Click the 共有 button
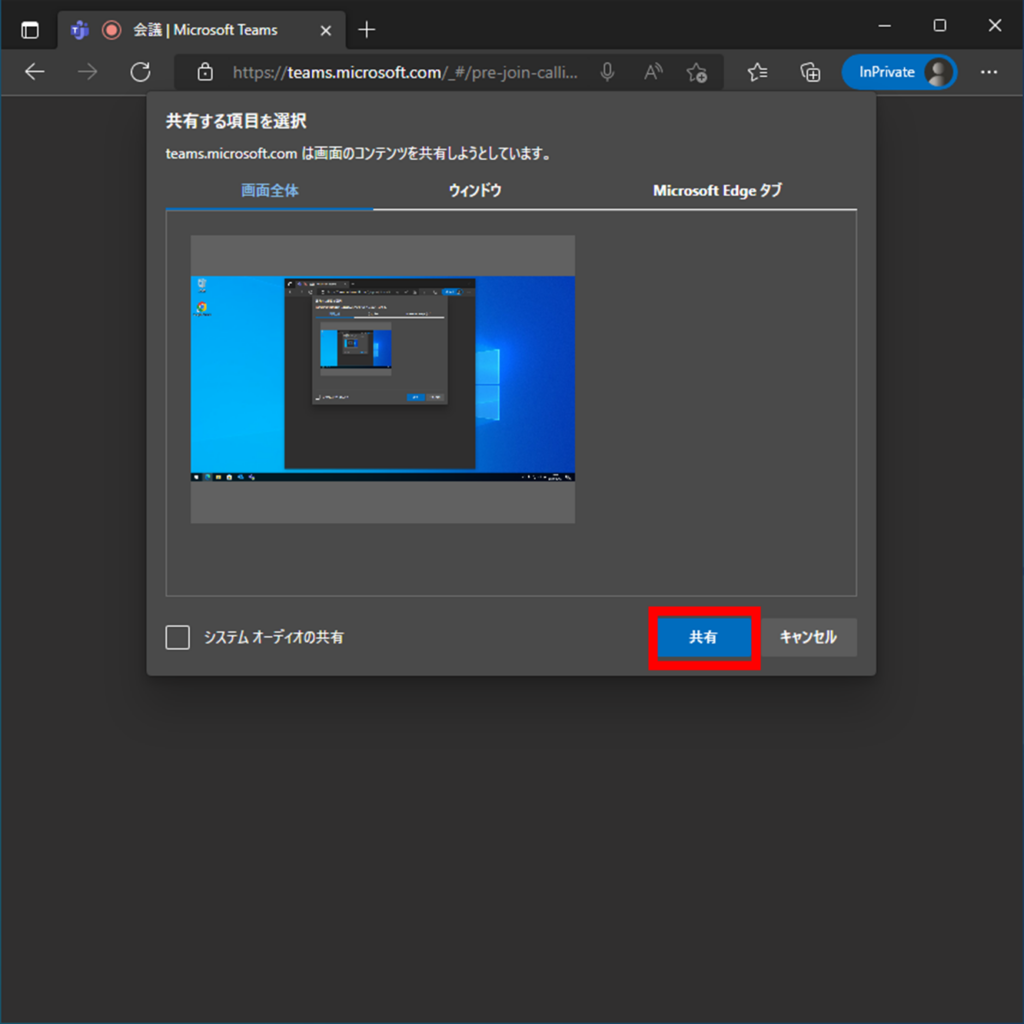 (704, 637)
